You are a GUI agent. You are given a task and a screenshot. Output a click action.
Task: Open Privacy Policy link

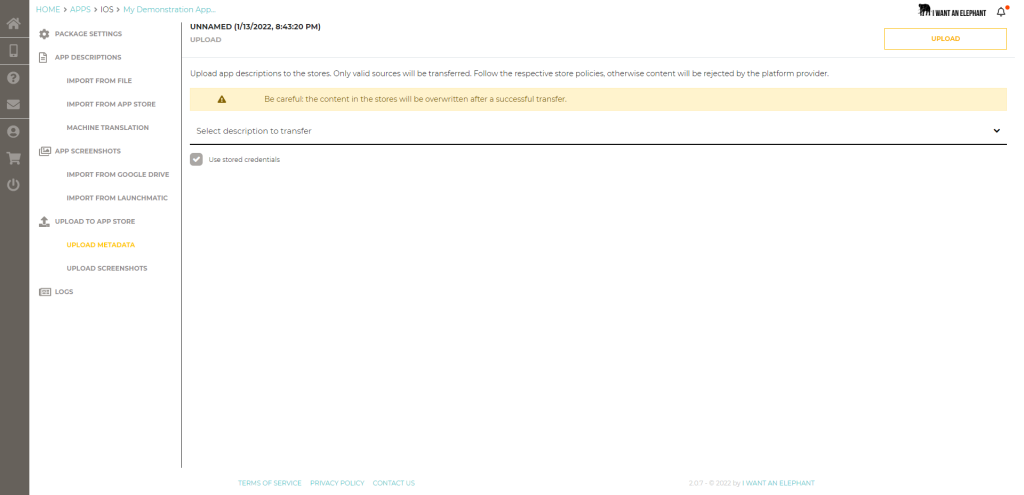coord(337,483)
